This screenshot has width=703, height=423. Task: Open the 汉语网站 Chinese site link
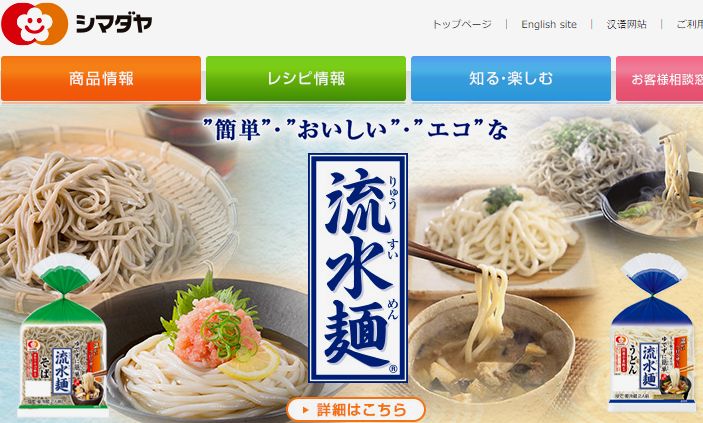(x=626, y=24)
